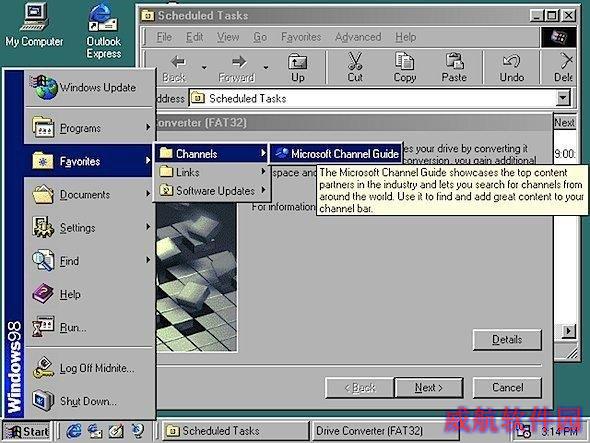Click the Next button in wizard
Image resolution: width=590 pixels, height=443 pixels.
pos(429,387)
